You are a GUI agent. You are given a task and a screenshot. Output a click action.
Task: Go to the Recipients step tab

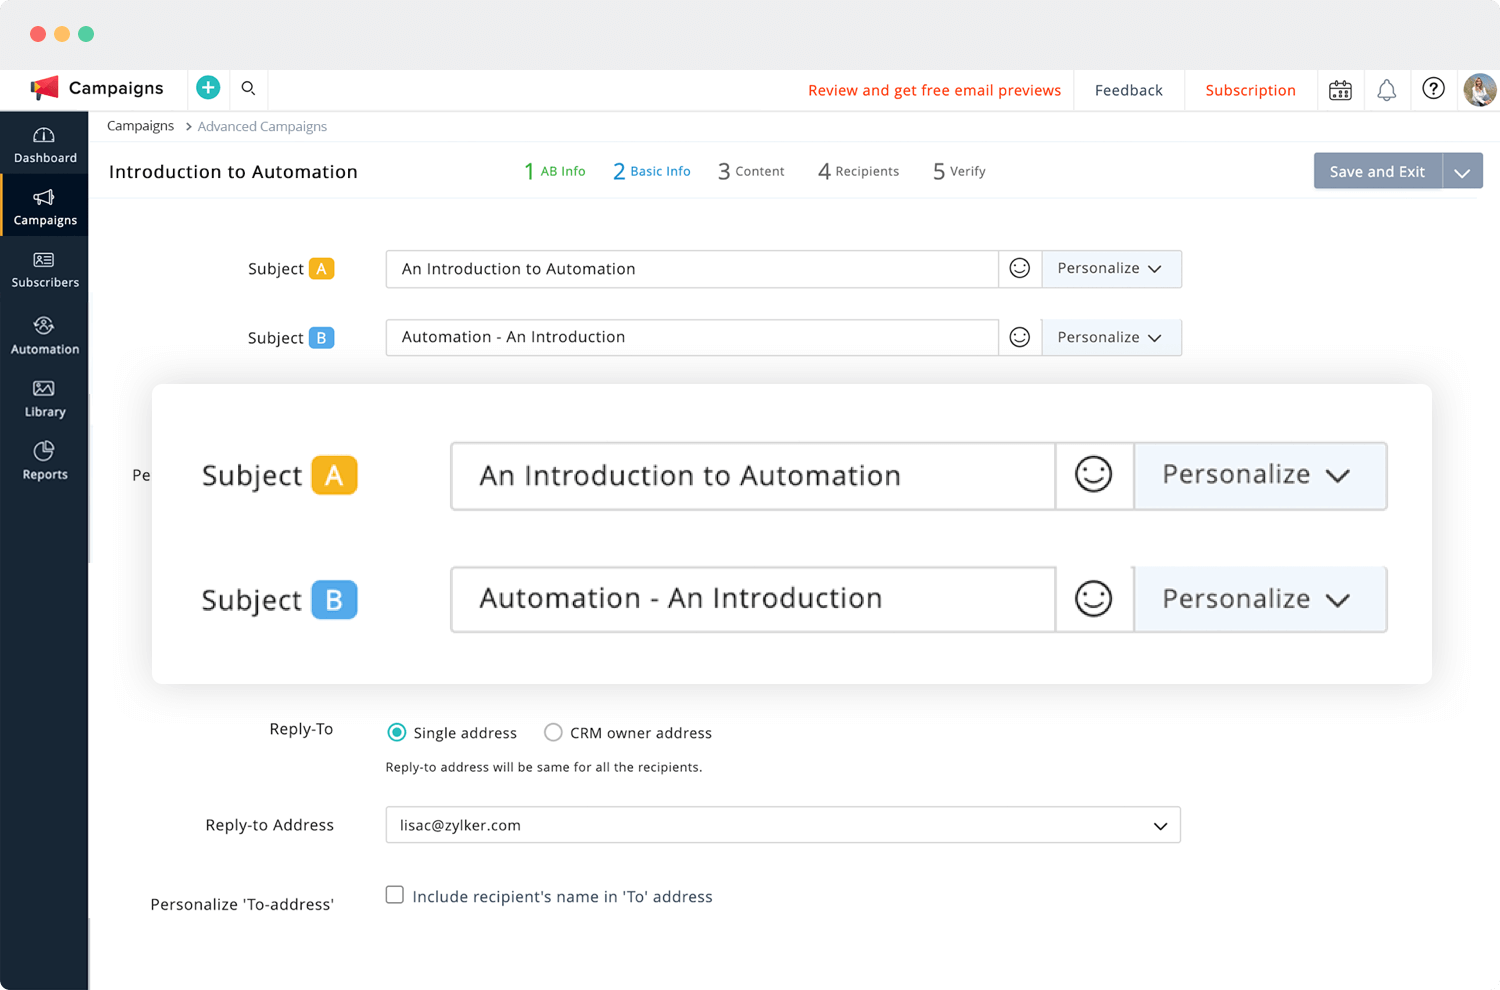858,171
